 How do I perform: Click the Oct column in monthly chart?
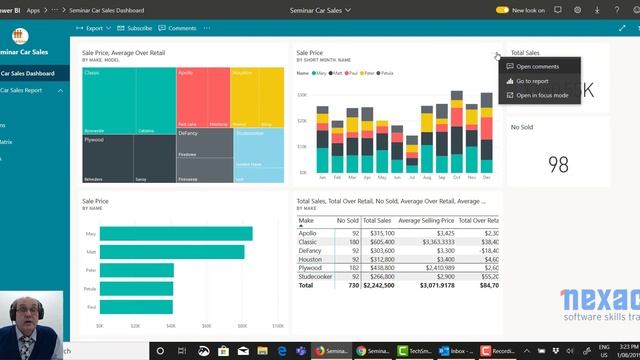click(457, 131)
